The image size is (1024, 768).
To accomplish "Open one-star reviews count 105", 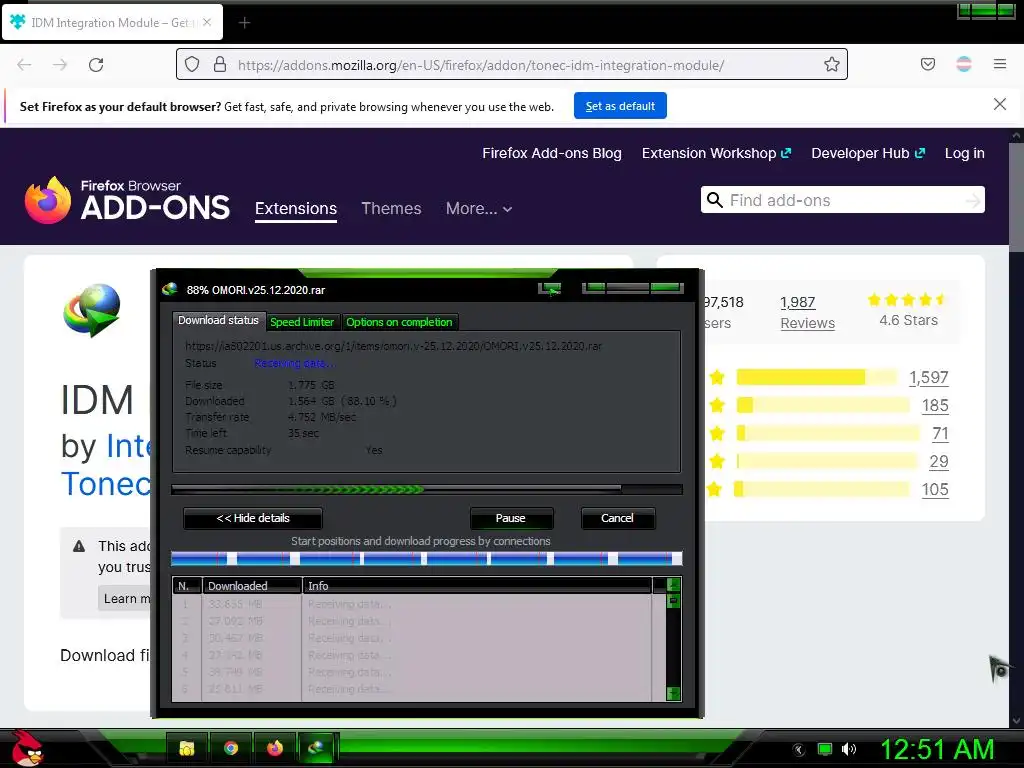I will coord(935,489).
